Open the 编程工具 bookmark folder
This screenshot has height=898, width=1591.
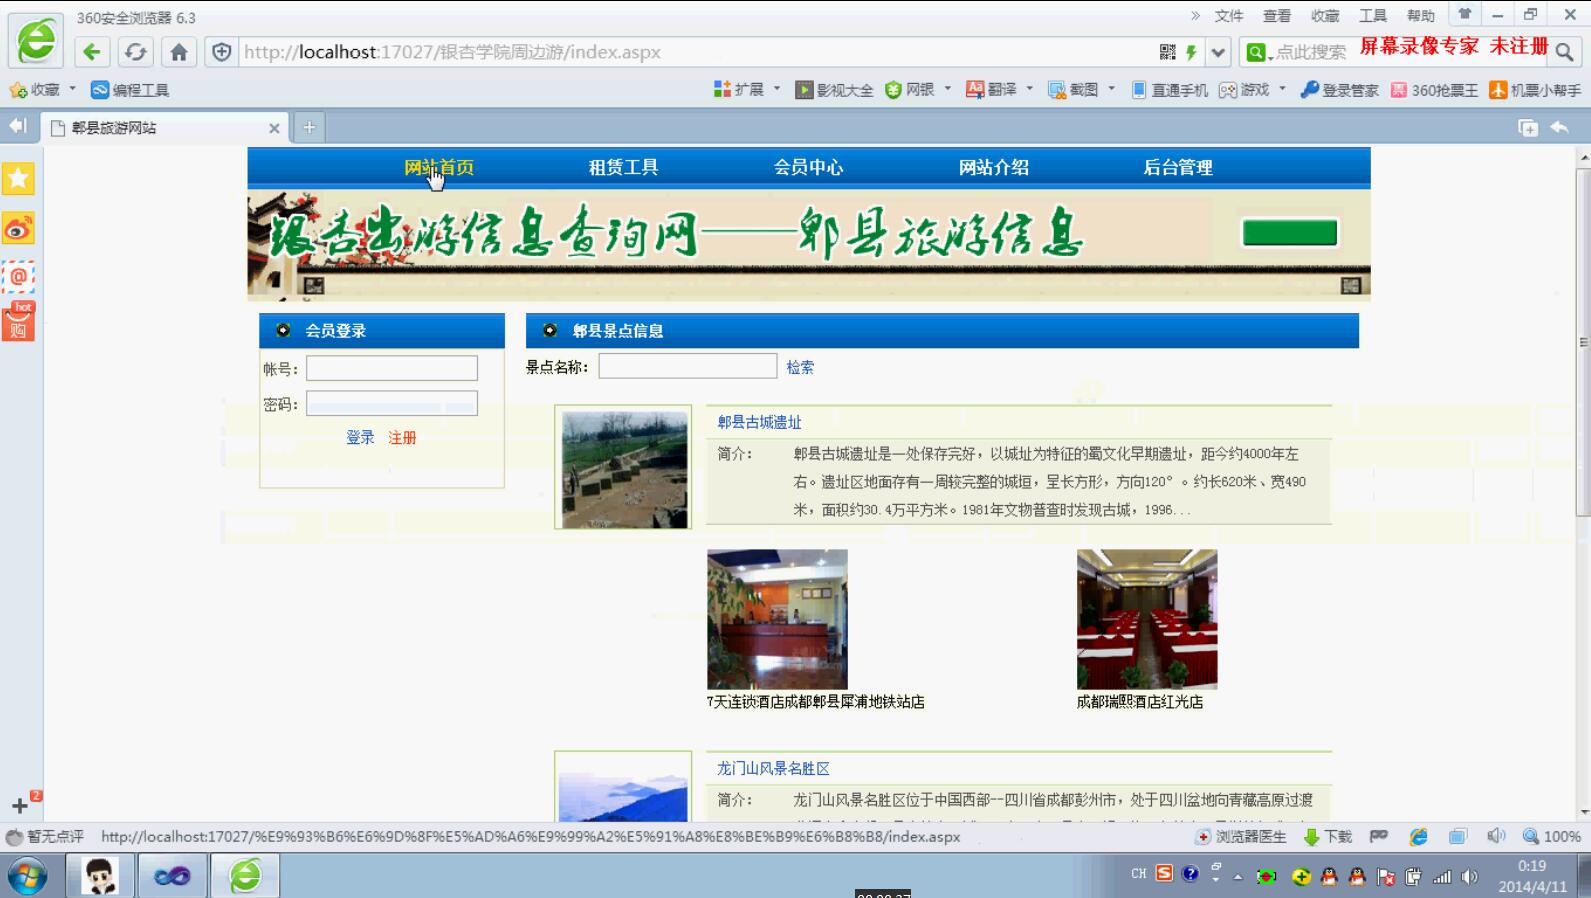[x=130, y=90]
